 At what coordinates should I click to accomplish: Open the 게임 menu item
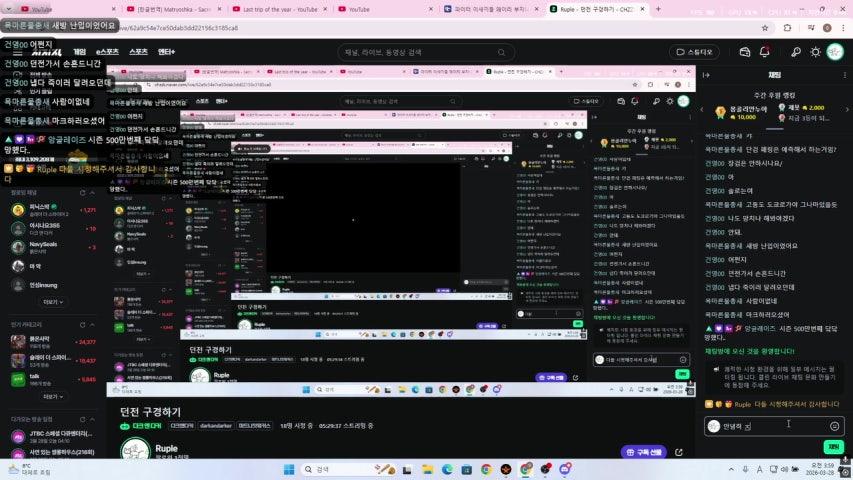point(79,52)
